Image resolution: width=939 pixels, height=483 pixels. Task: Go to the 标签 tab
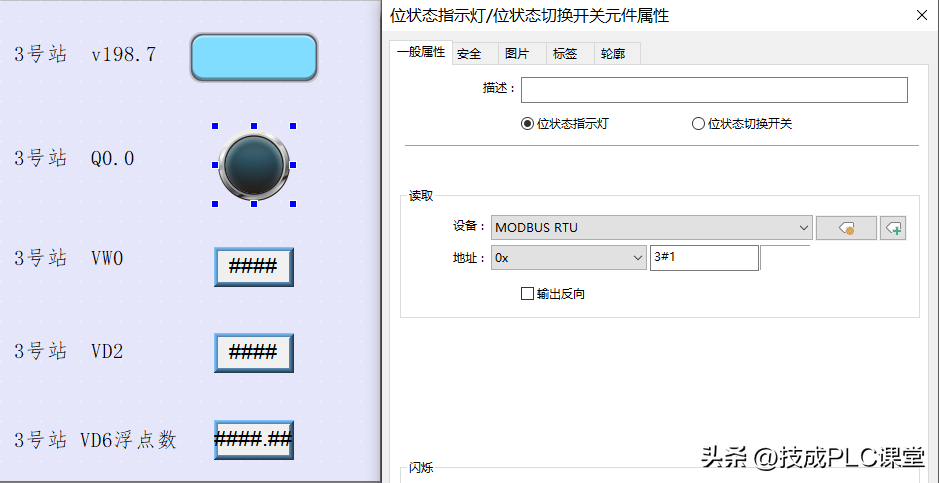(565, 54)
